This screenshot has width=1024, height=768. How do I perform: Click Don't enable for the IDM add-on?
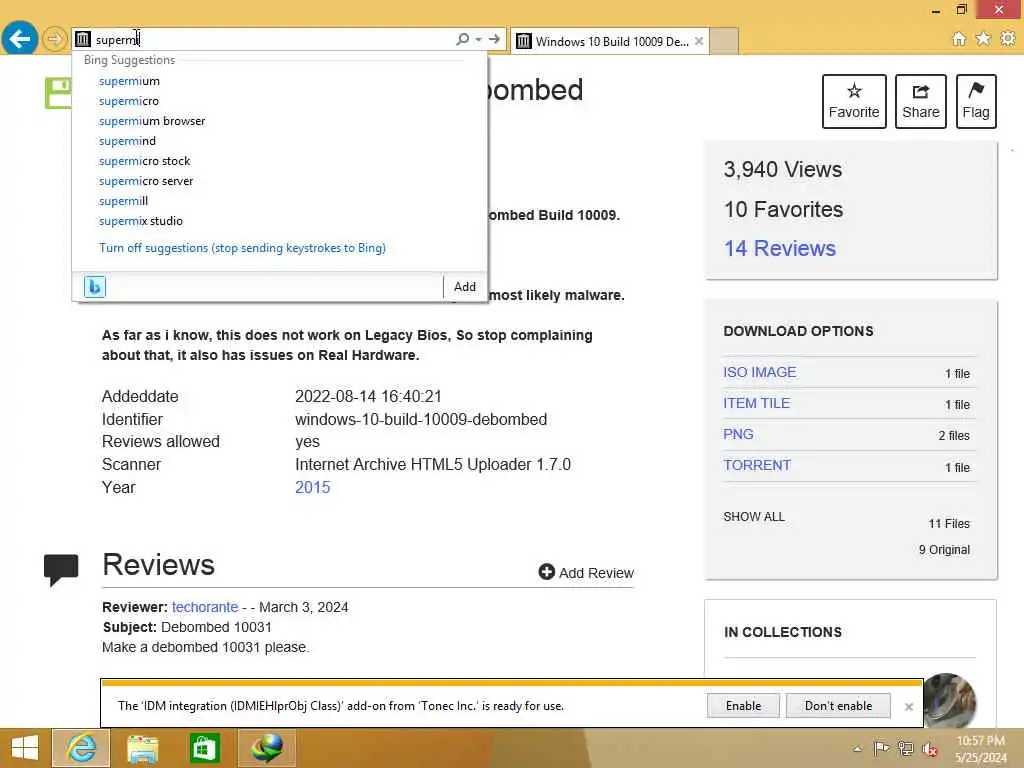tap(839, 706)
